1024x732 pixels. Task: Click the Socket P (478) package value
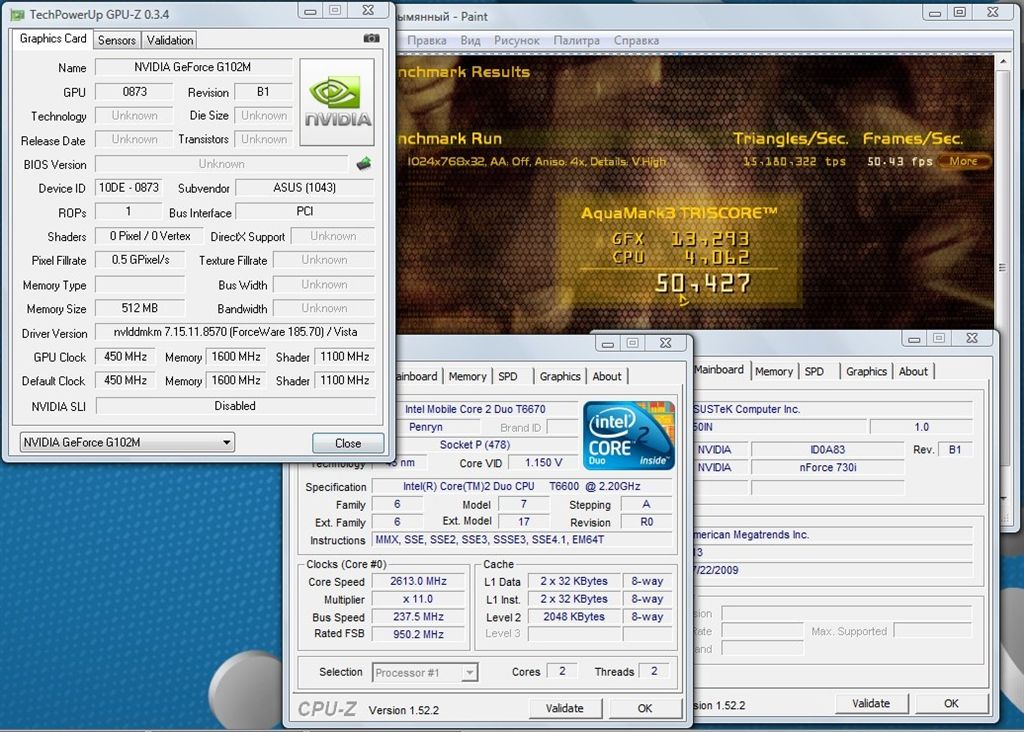(475, 445)
